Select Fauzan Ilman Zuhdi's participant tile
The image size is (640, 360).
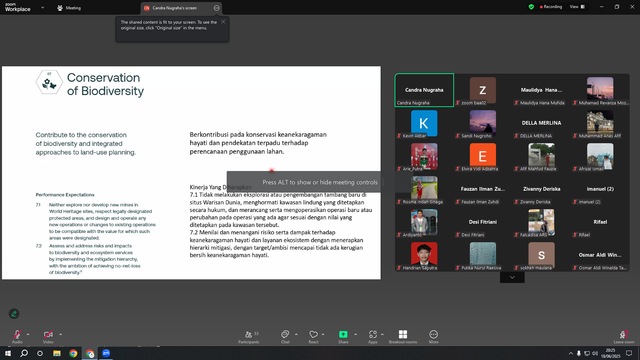[x=483, y=189]
